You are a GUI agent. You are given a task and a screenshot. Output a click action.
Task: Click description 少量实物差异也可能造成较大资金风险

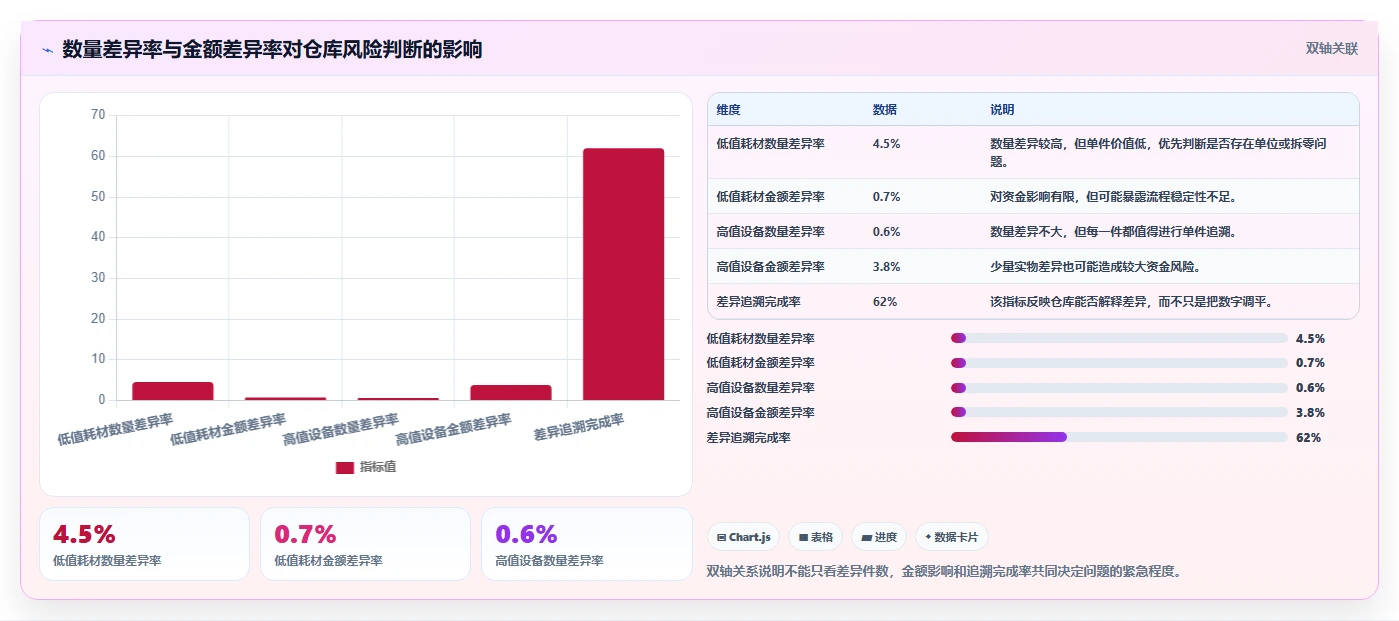click(1095, 266)
